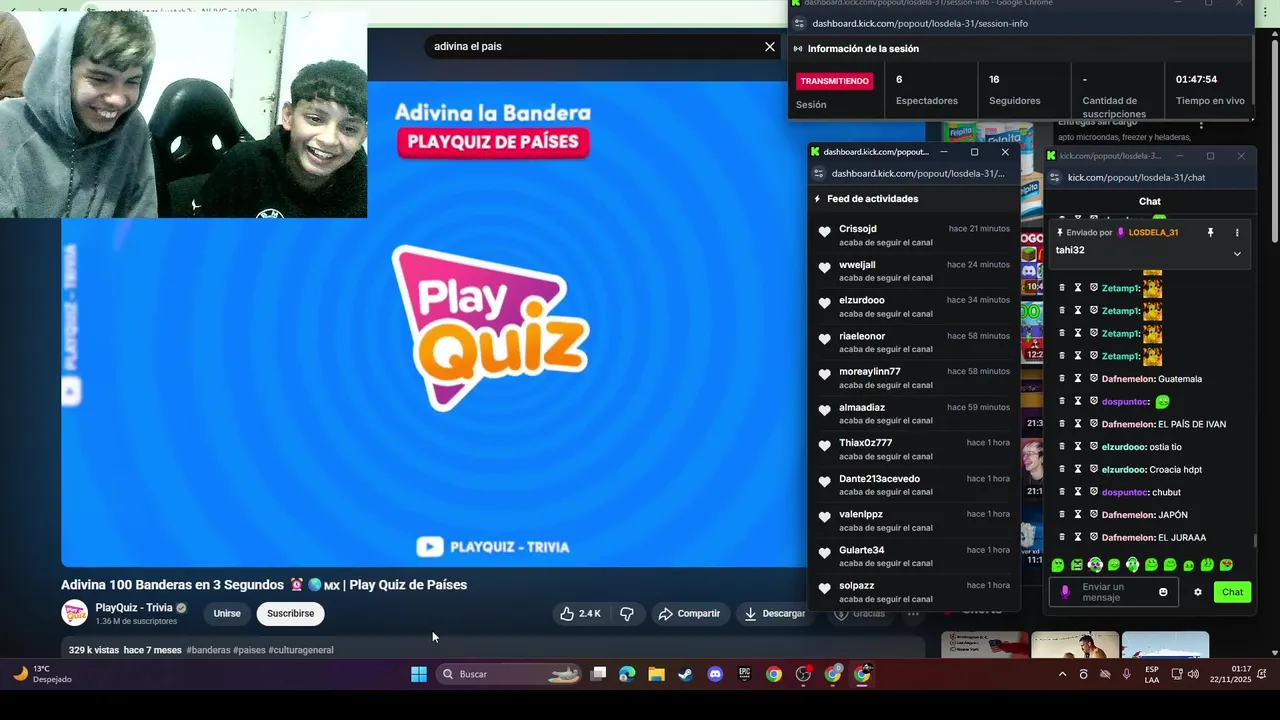The height and width of the screenshot is (720, 1280).
Task: Timeout icon on 'Croacia hdpt' message
Action: 1078,470
